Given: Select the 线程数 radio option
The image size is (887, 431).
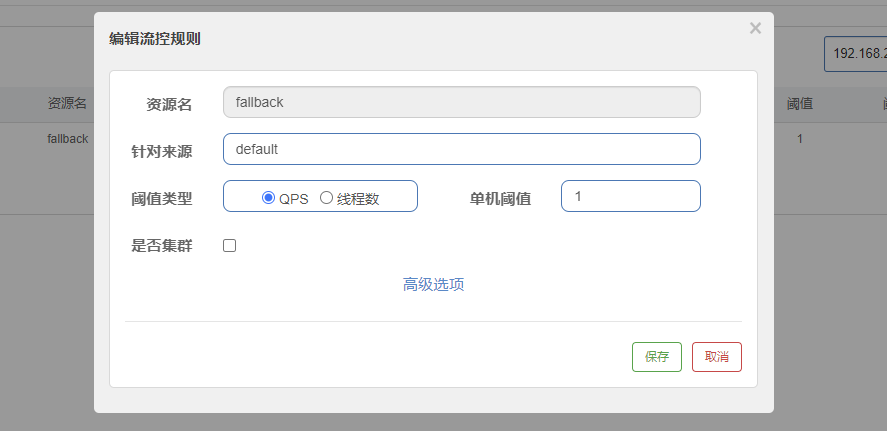Looking at the screenshot, I should click(326, 198).
